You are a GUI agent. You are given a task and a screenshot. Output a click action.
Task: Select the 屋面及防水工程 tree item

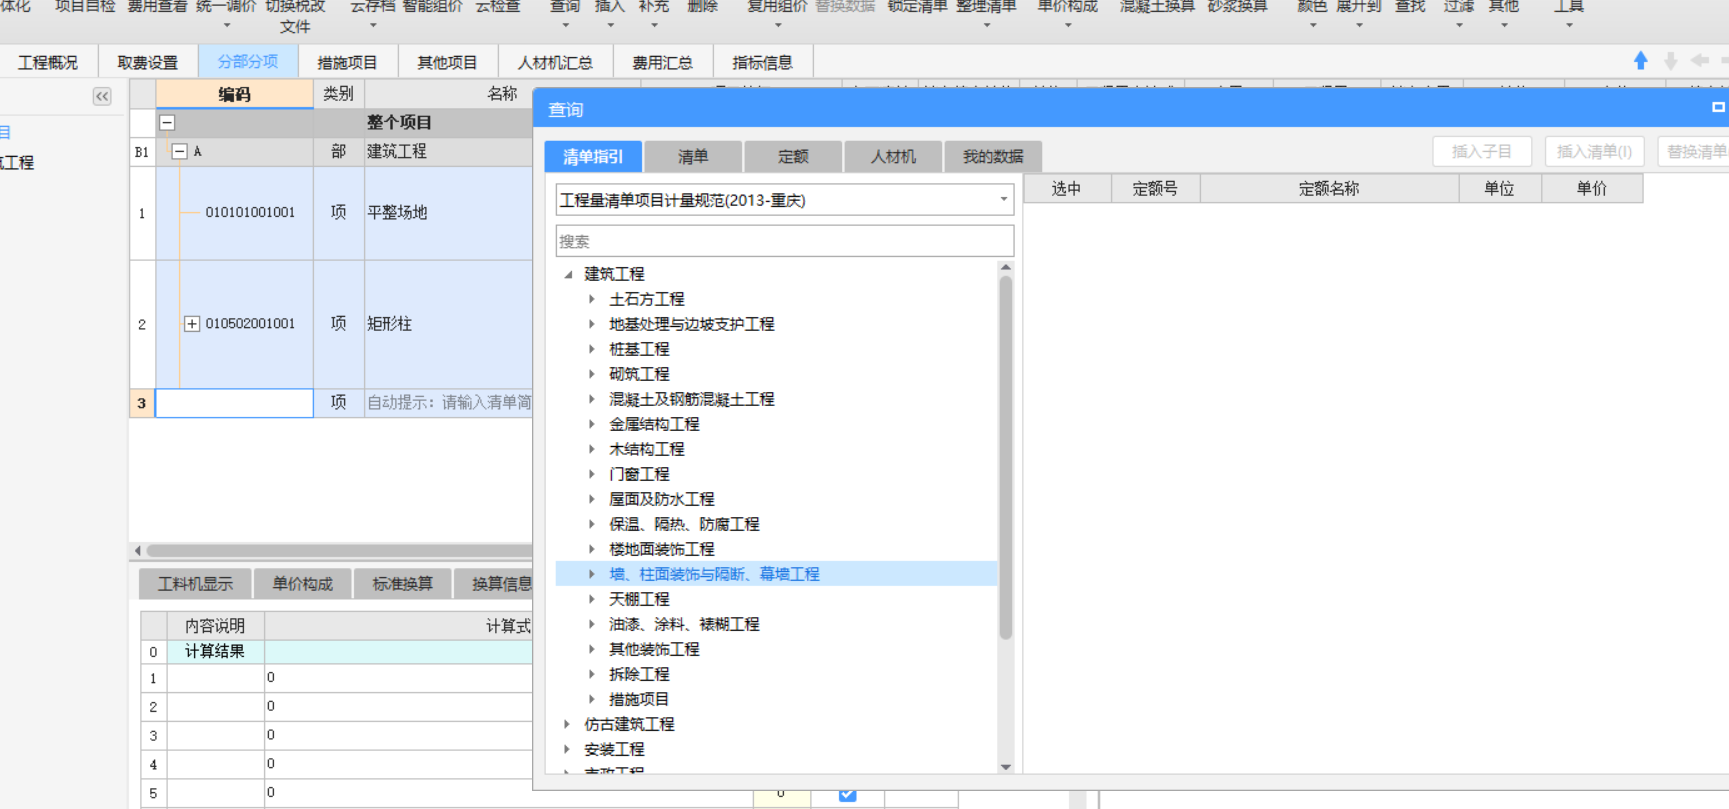661,499
